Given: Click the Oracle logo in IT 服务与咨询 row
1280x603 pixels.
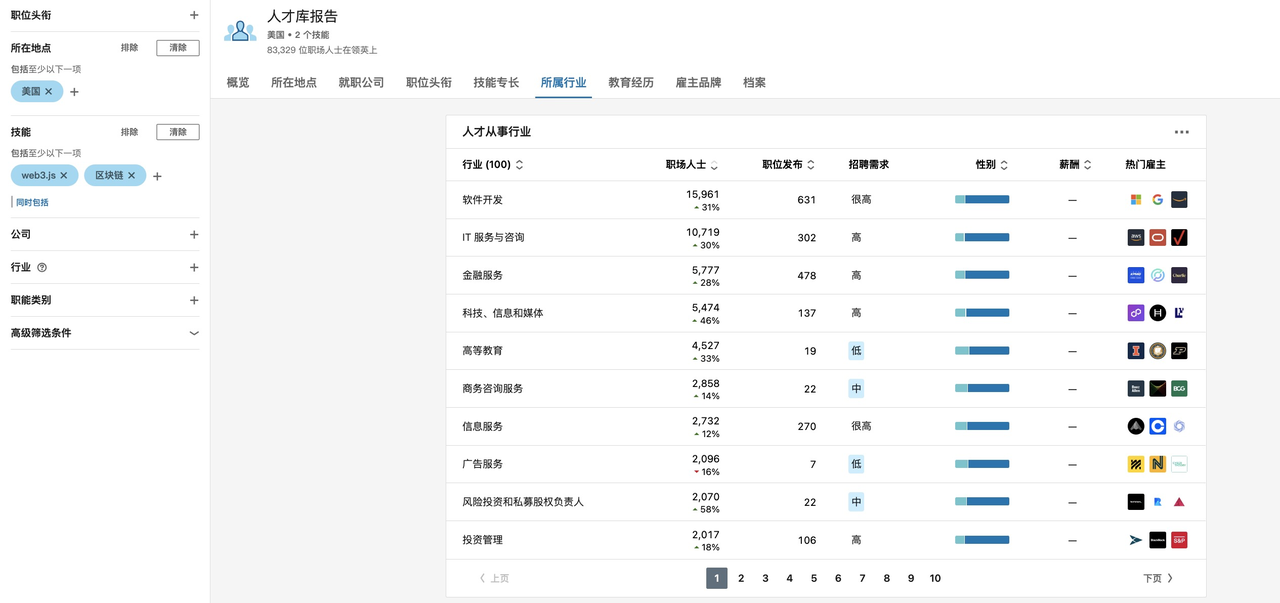Looking at the screenshot, I should [x=1157, y=238].
